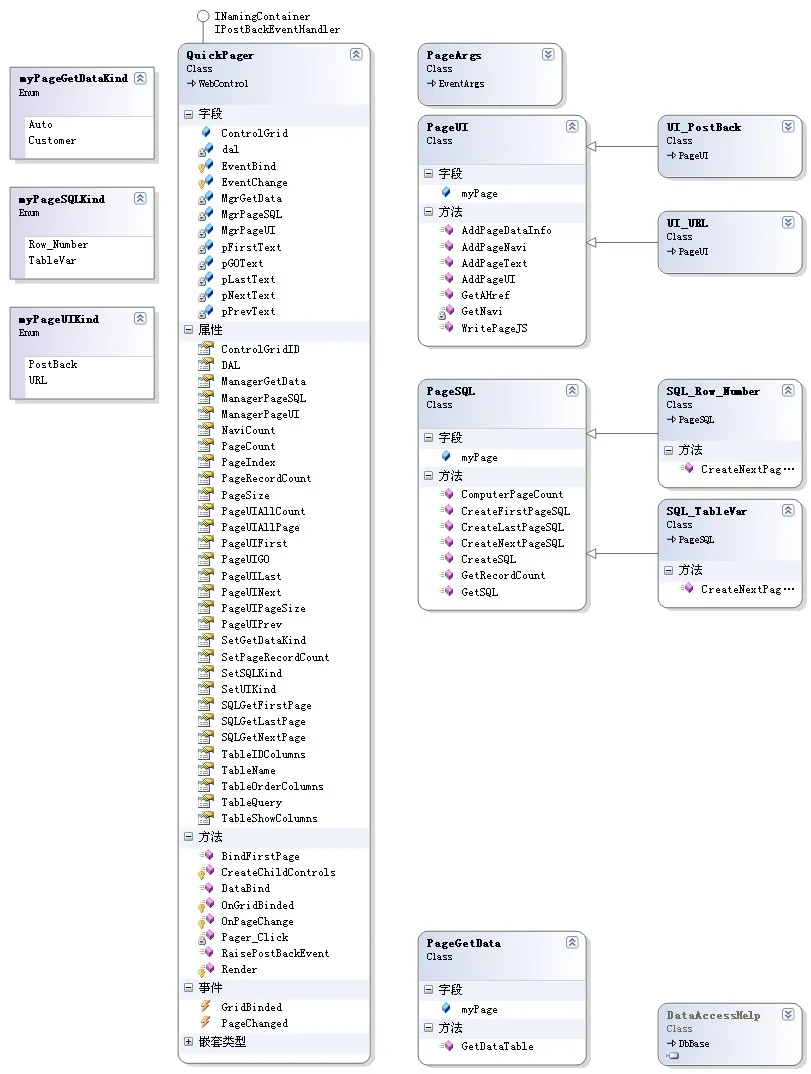
Task: Click the CreateChildControls method icon
Action: [x=205, y=872]
